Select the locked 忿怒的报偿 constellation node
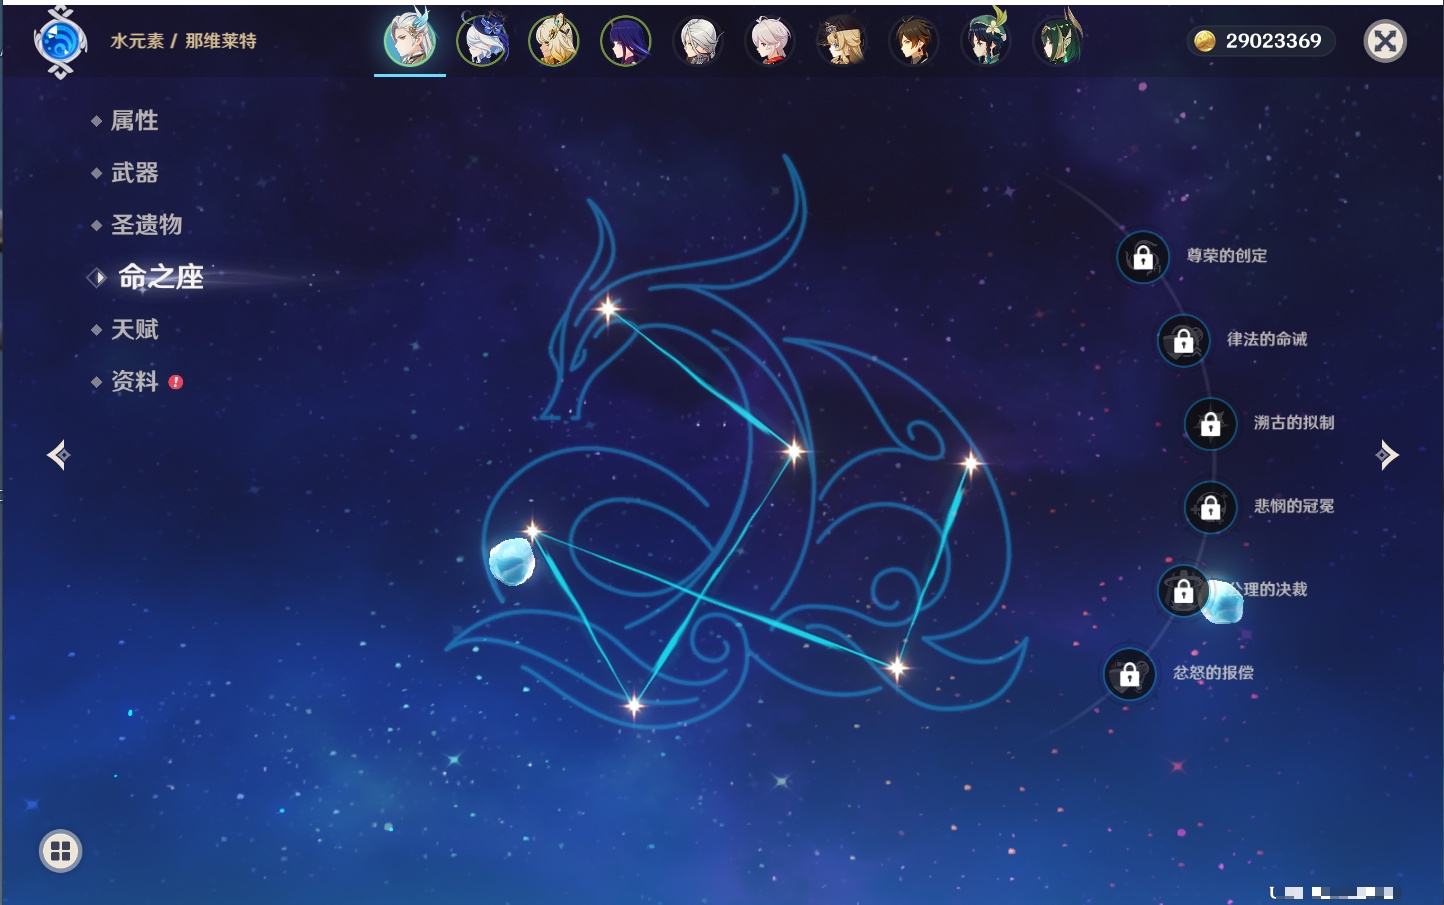The height and width of the screenshot is (905, 1444). (1129, 675)
